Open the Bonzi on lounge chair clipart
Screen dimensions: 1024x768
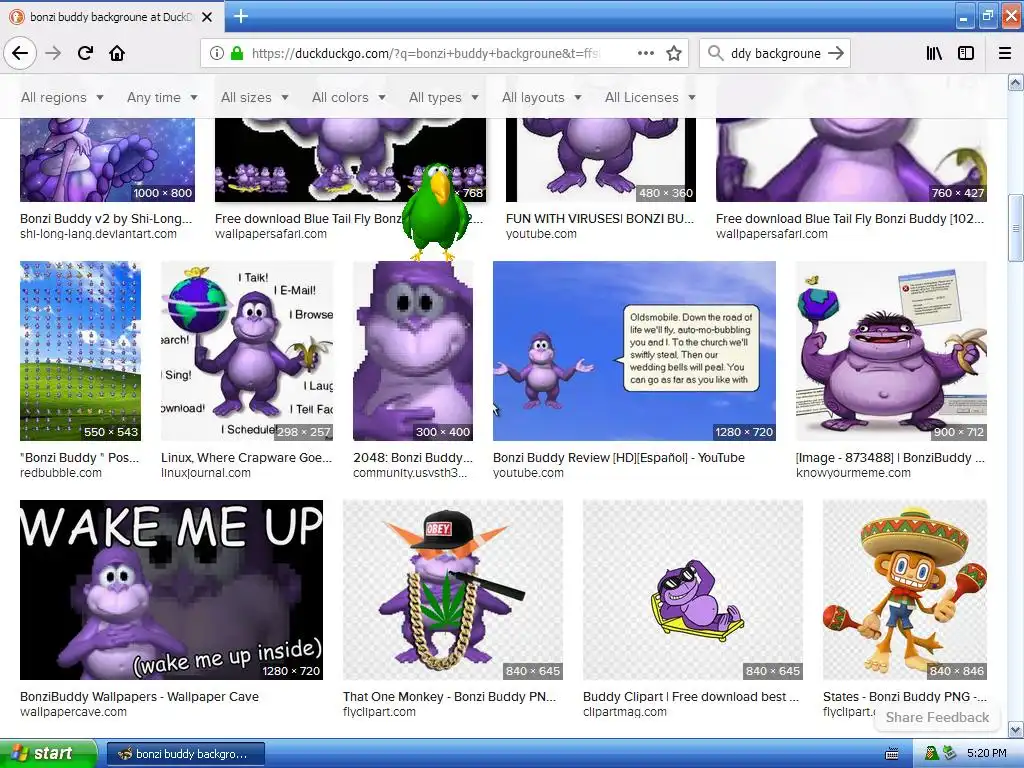[693, 590]
